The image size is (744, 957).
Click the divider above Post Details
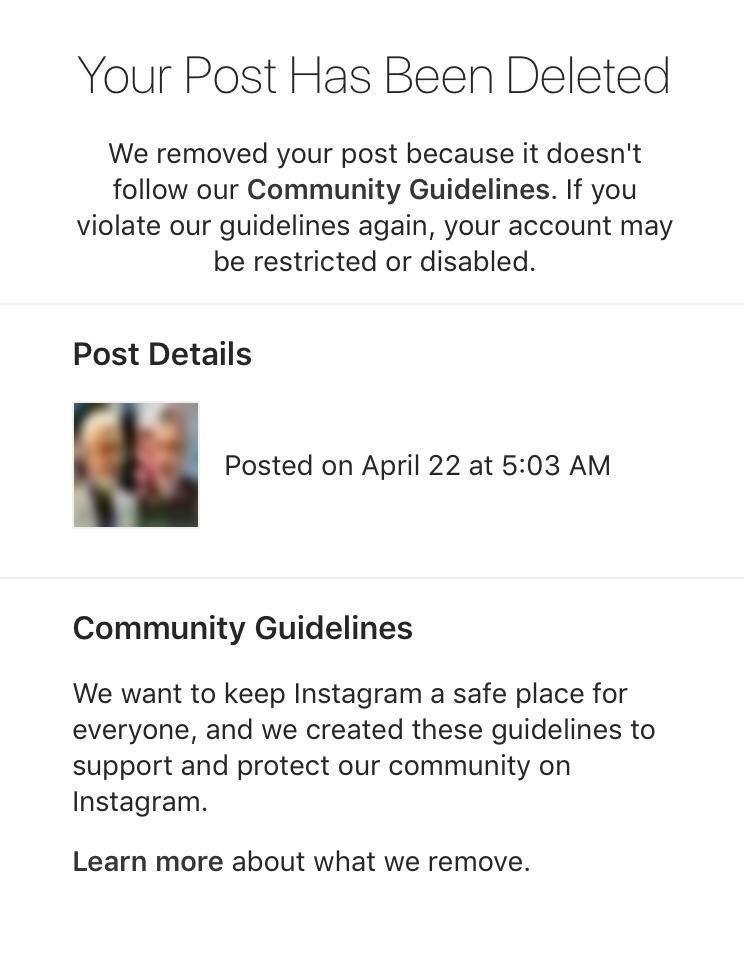coord(372,303)
